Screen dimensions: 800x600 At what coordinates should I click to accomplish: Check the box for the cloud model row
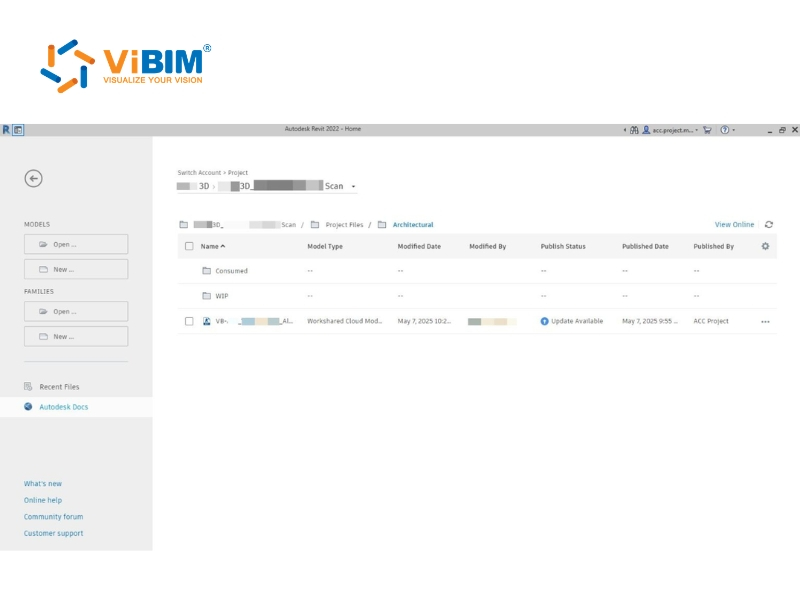(x=189, y=321)
